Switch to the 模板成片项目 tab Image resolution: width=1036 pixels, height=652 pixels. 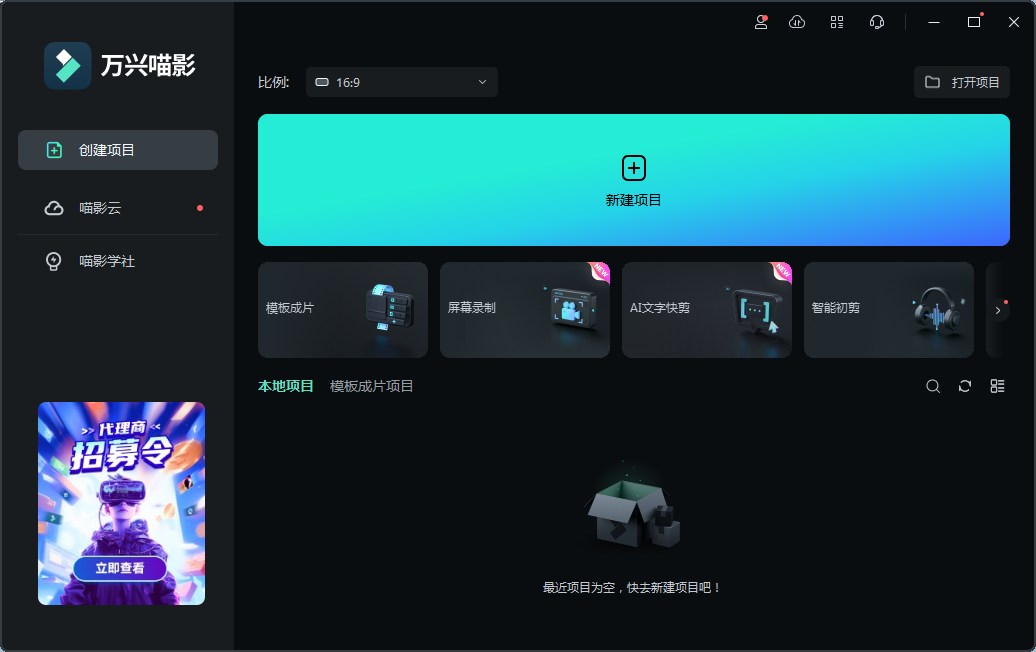tap(374, 386)
